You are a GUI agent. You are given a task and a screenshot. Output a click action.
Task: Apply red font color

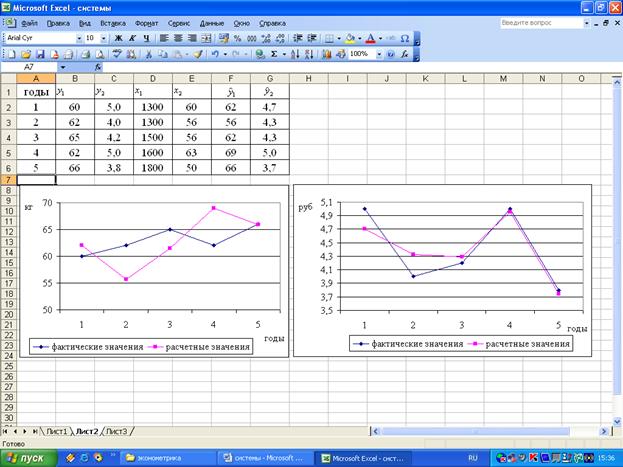pyautogui.click(x=370, y=39)
